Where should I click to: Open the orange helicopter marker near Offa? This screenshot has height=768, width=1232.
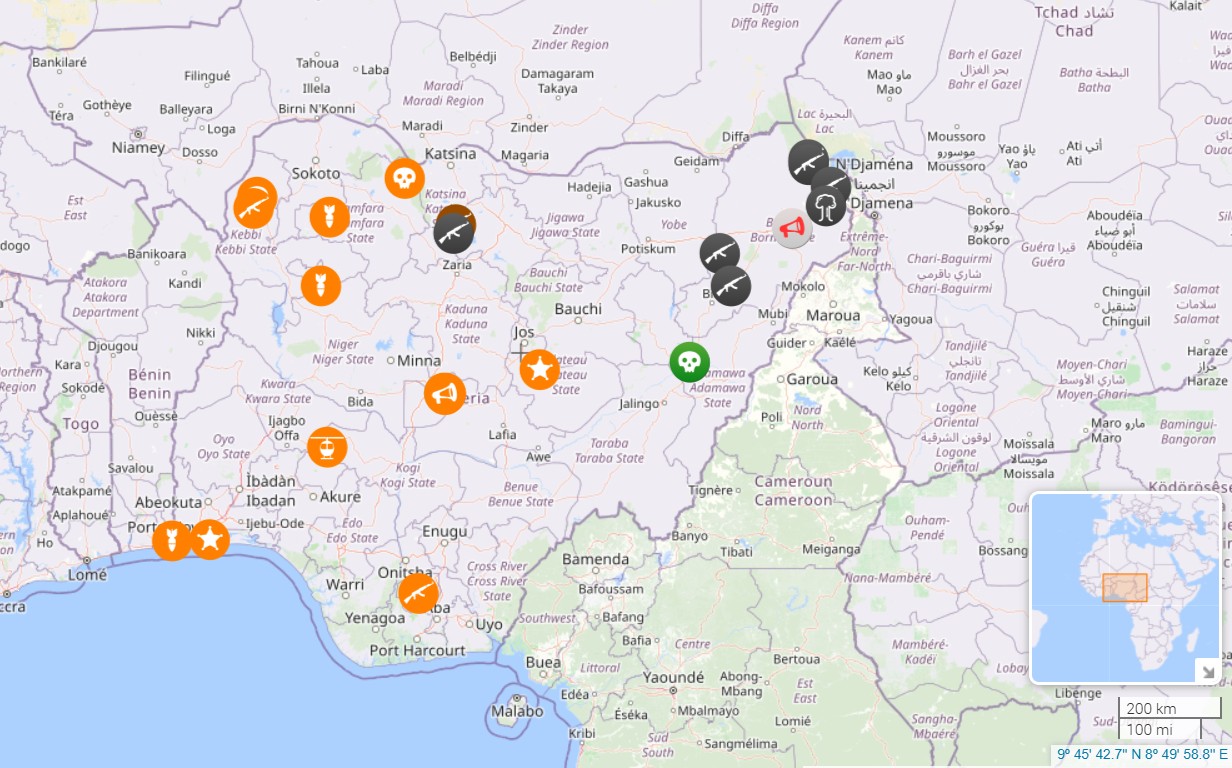tap(327, 447)
